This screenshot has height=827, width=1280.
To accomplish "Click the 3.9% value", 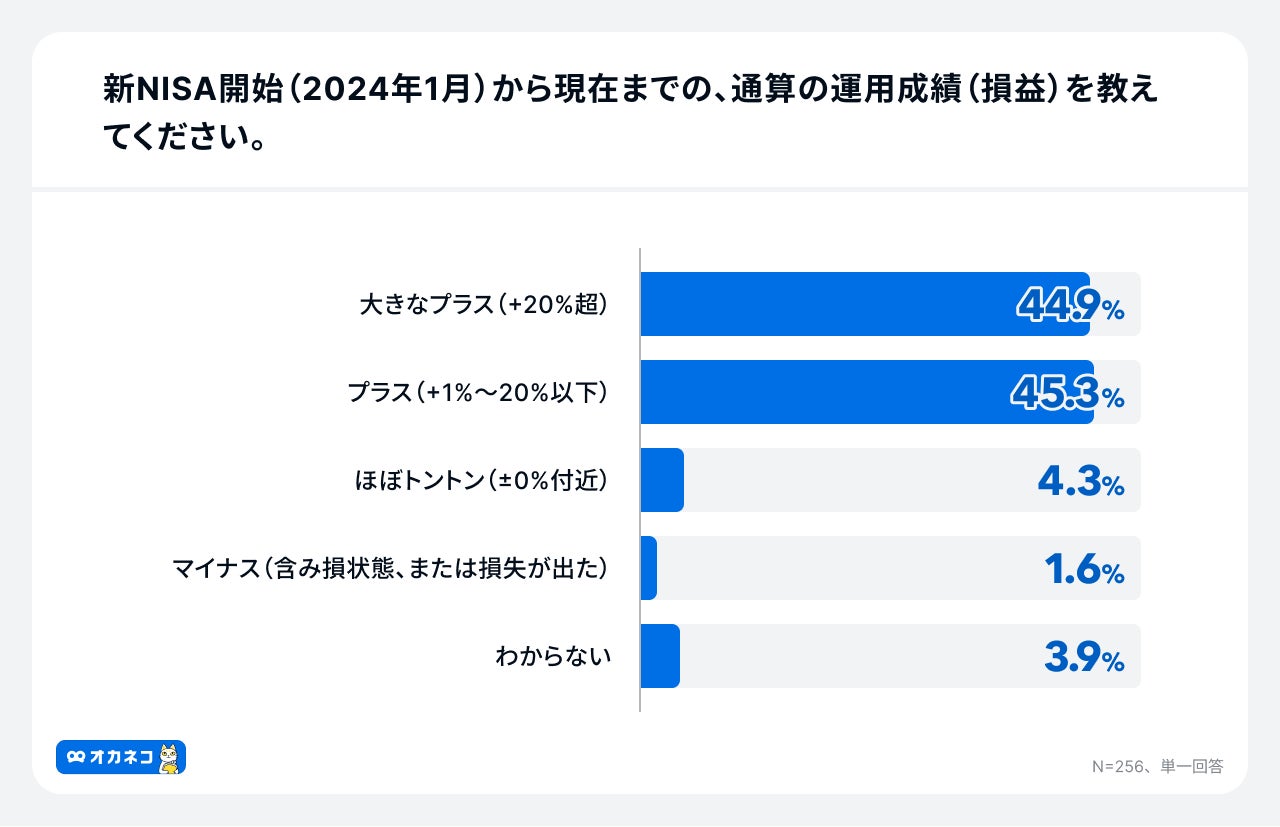I will pos(1084,658).
